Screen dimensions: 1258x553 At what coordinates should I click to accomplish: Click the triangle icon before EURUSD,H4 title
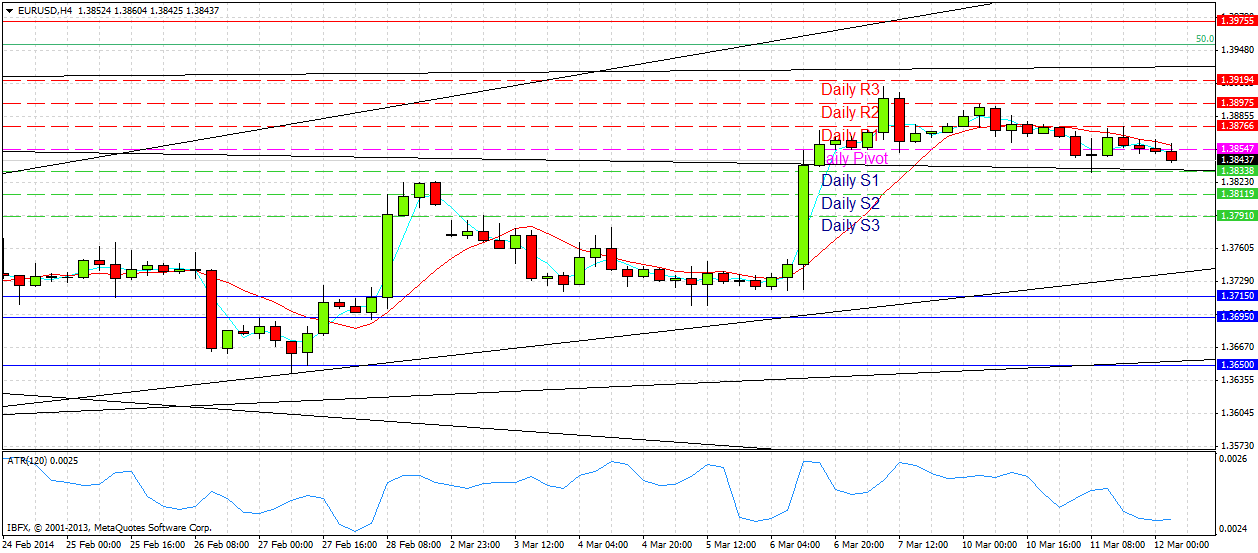[8, 10]
